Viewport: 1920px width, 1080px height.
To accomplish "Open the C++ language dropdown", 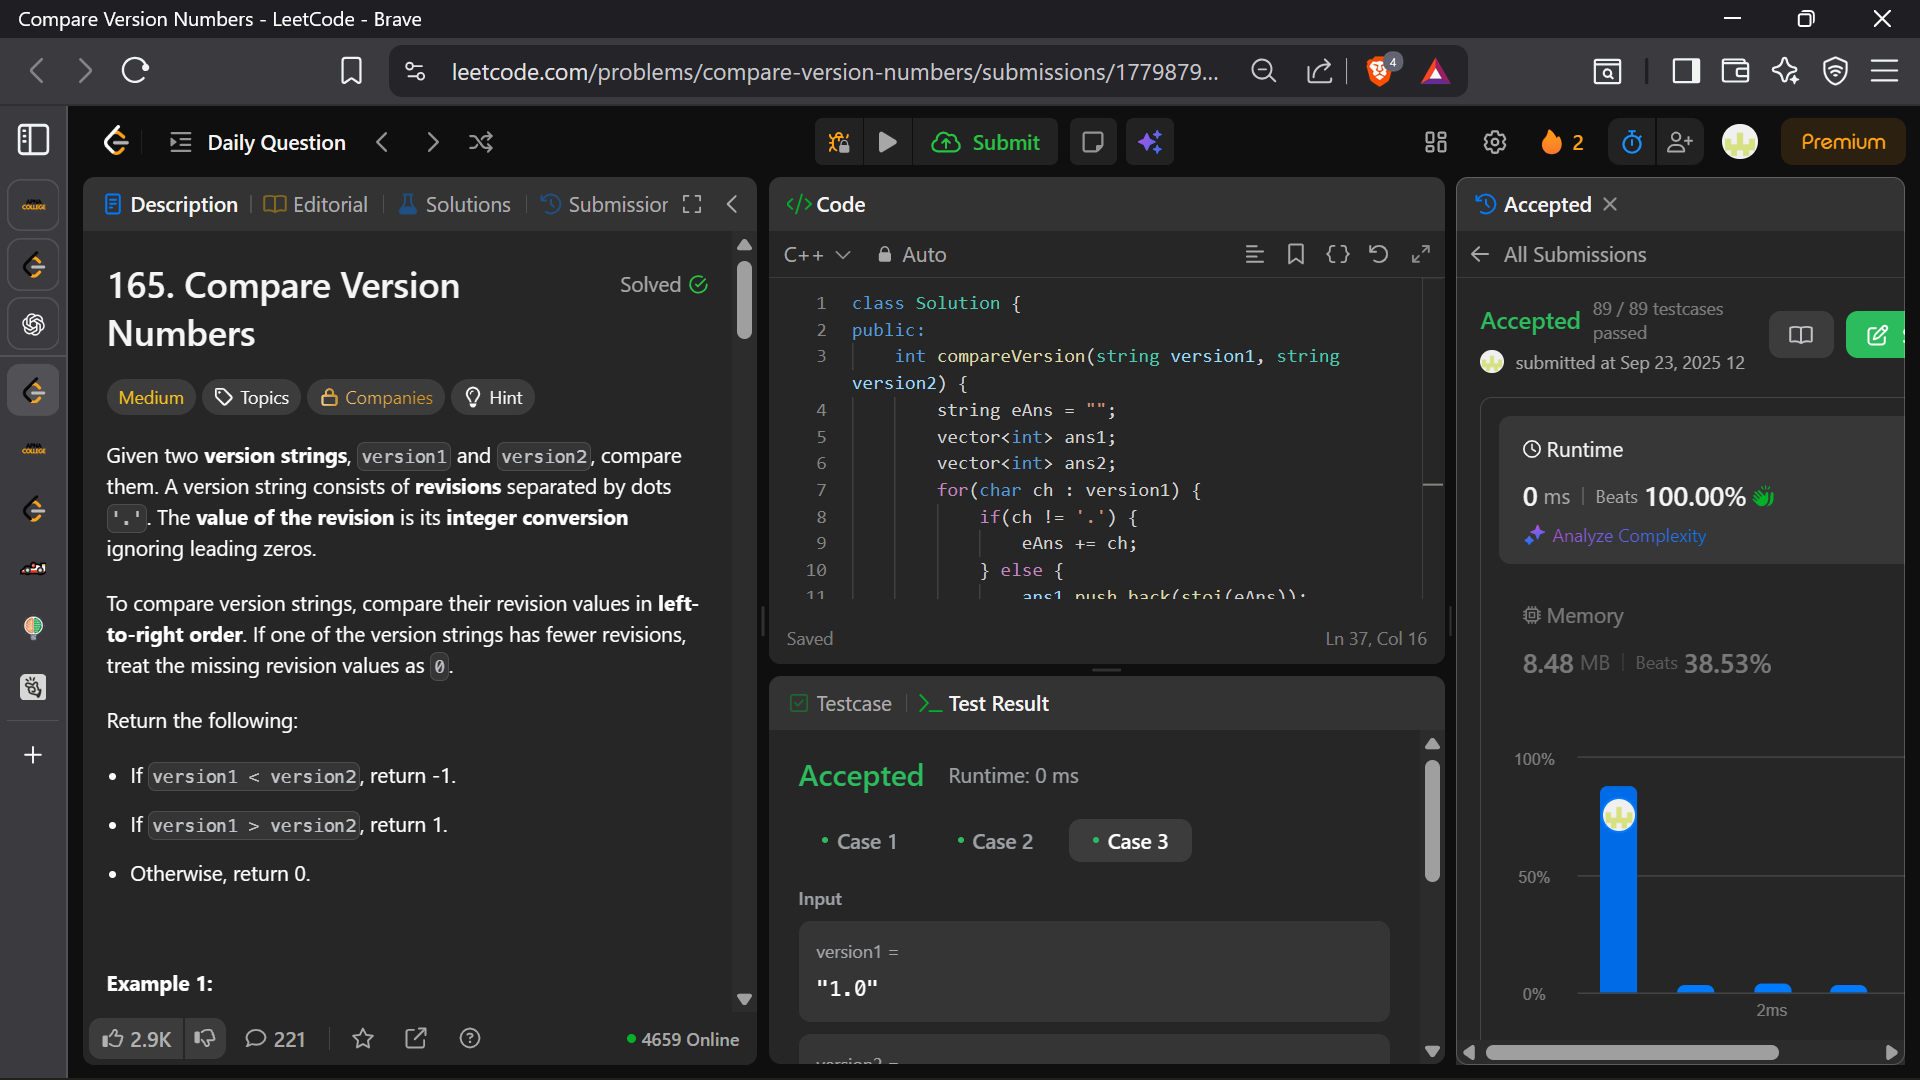I will pyautogui.click(x=817, y=255).
